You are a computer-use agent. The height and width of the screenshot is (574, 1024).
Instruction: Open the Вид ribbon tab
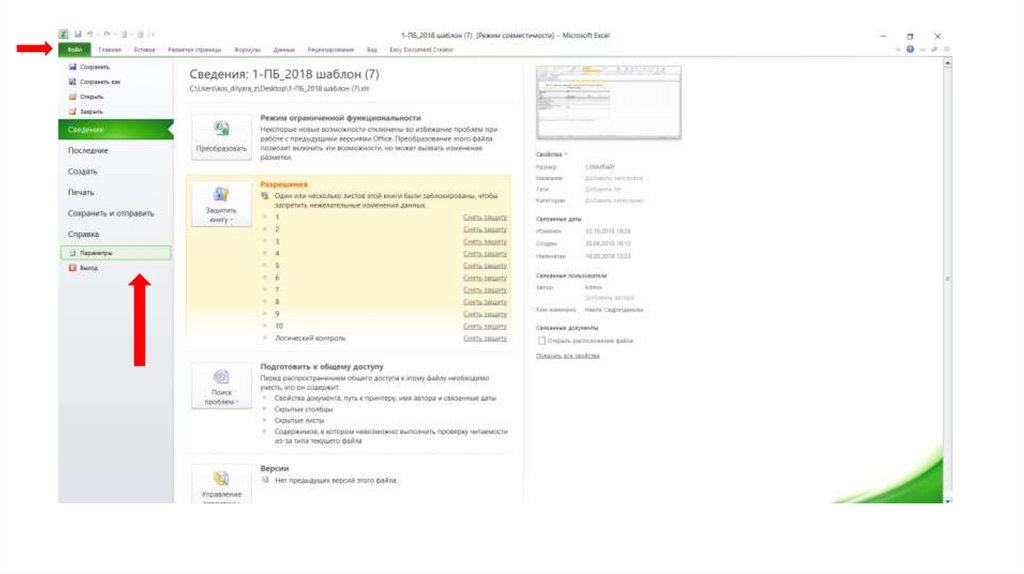(372, 50)
